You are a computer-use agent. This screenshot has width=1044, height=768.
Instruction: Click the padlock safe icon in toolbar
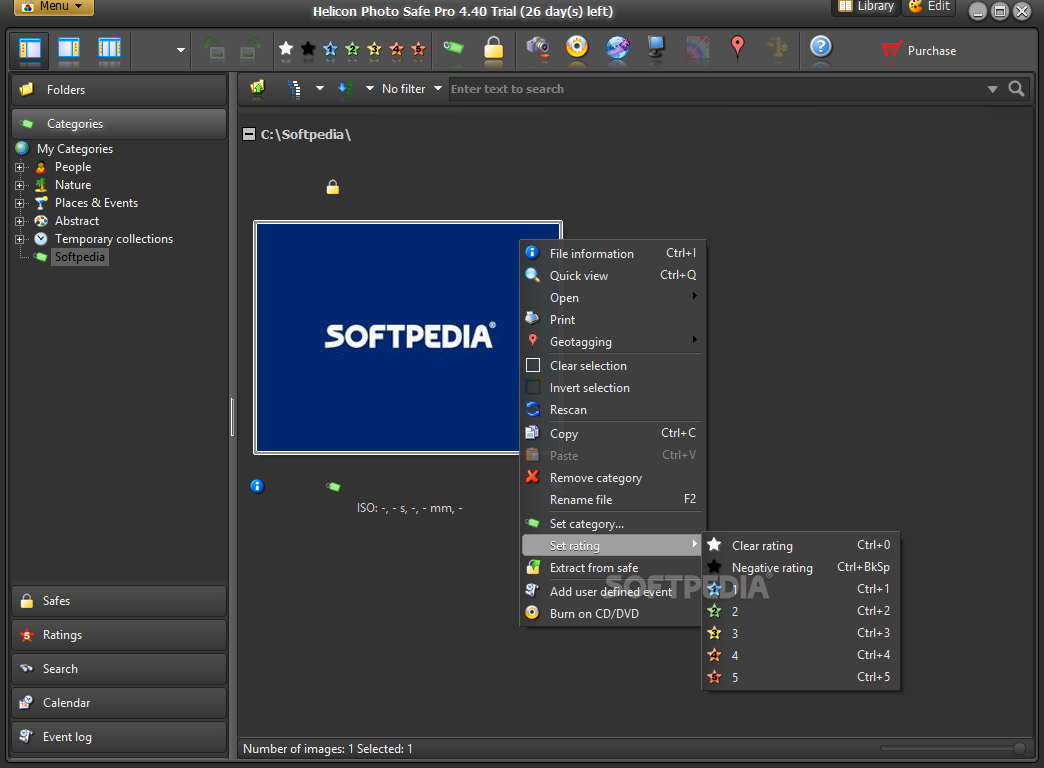tap(493, 48)
